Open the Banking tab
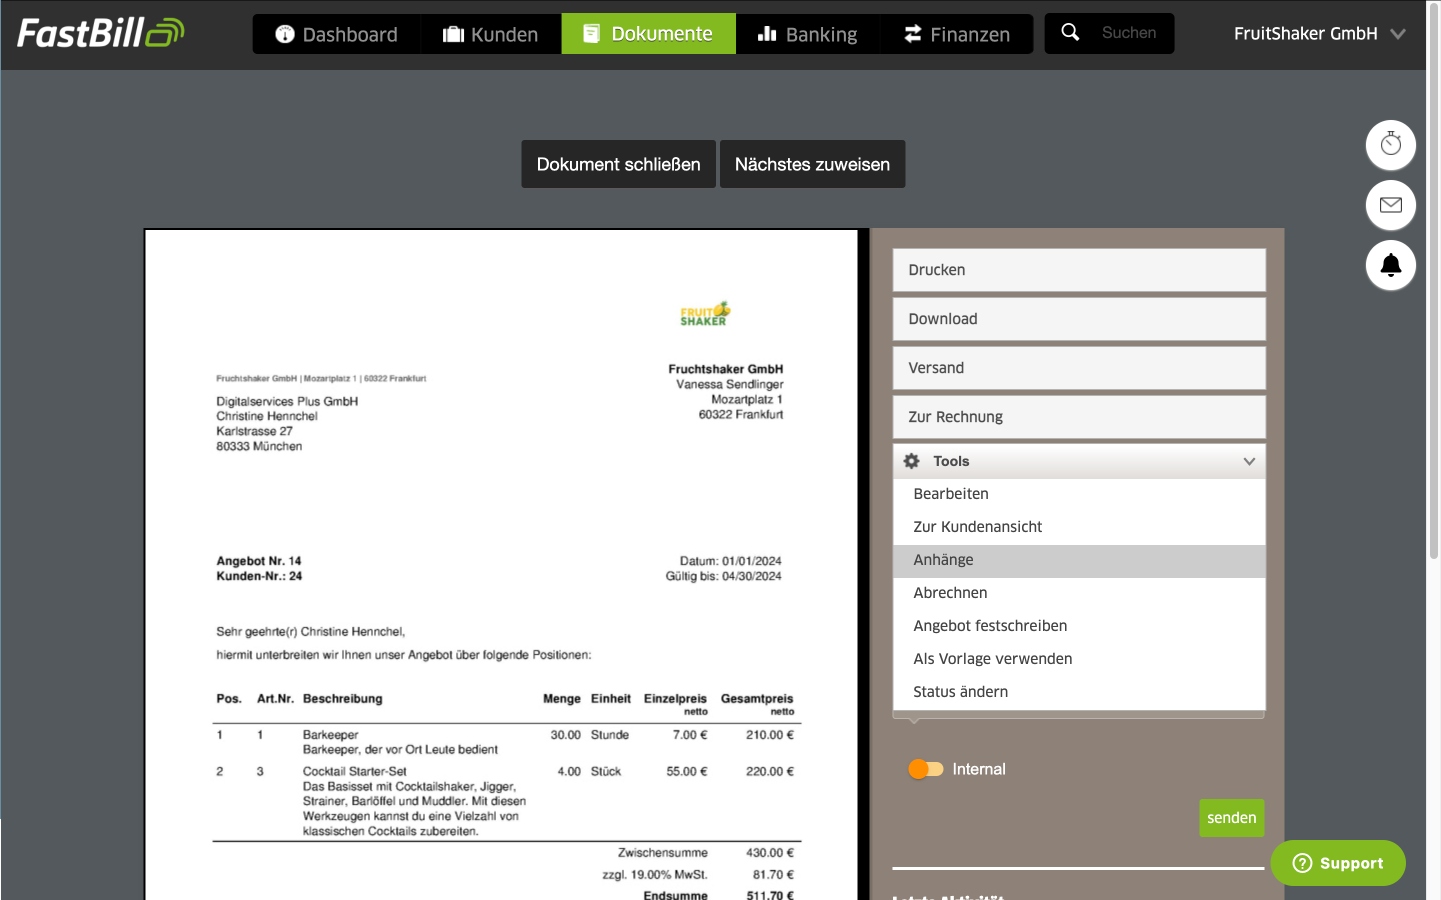 point(808,34)
